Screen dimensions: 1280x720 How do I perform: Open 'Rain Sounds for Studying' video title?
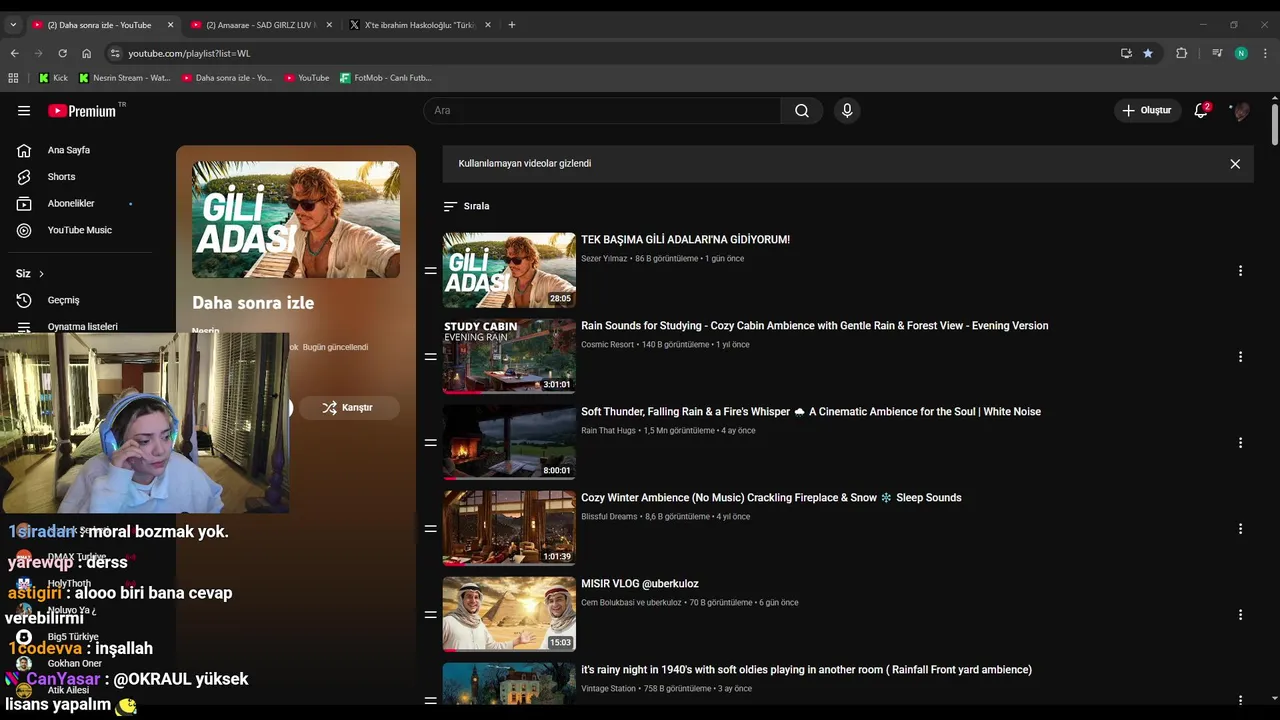(814, 326)
